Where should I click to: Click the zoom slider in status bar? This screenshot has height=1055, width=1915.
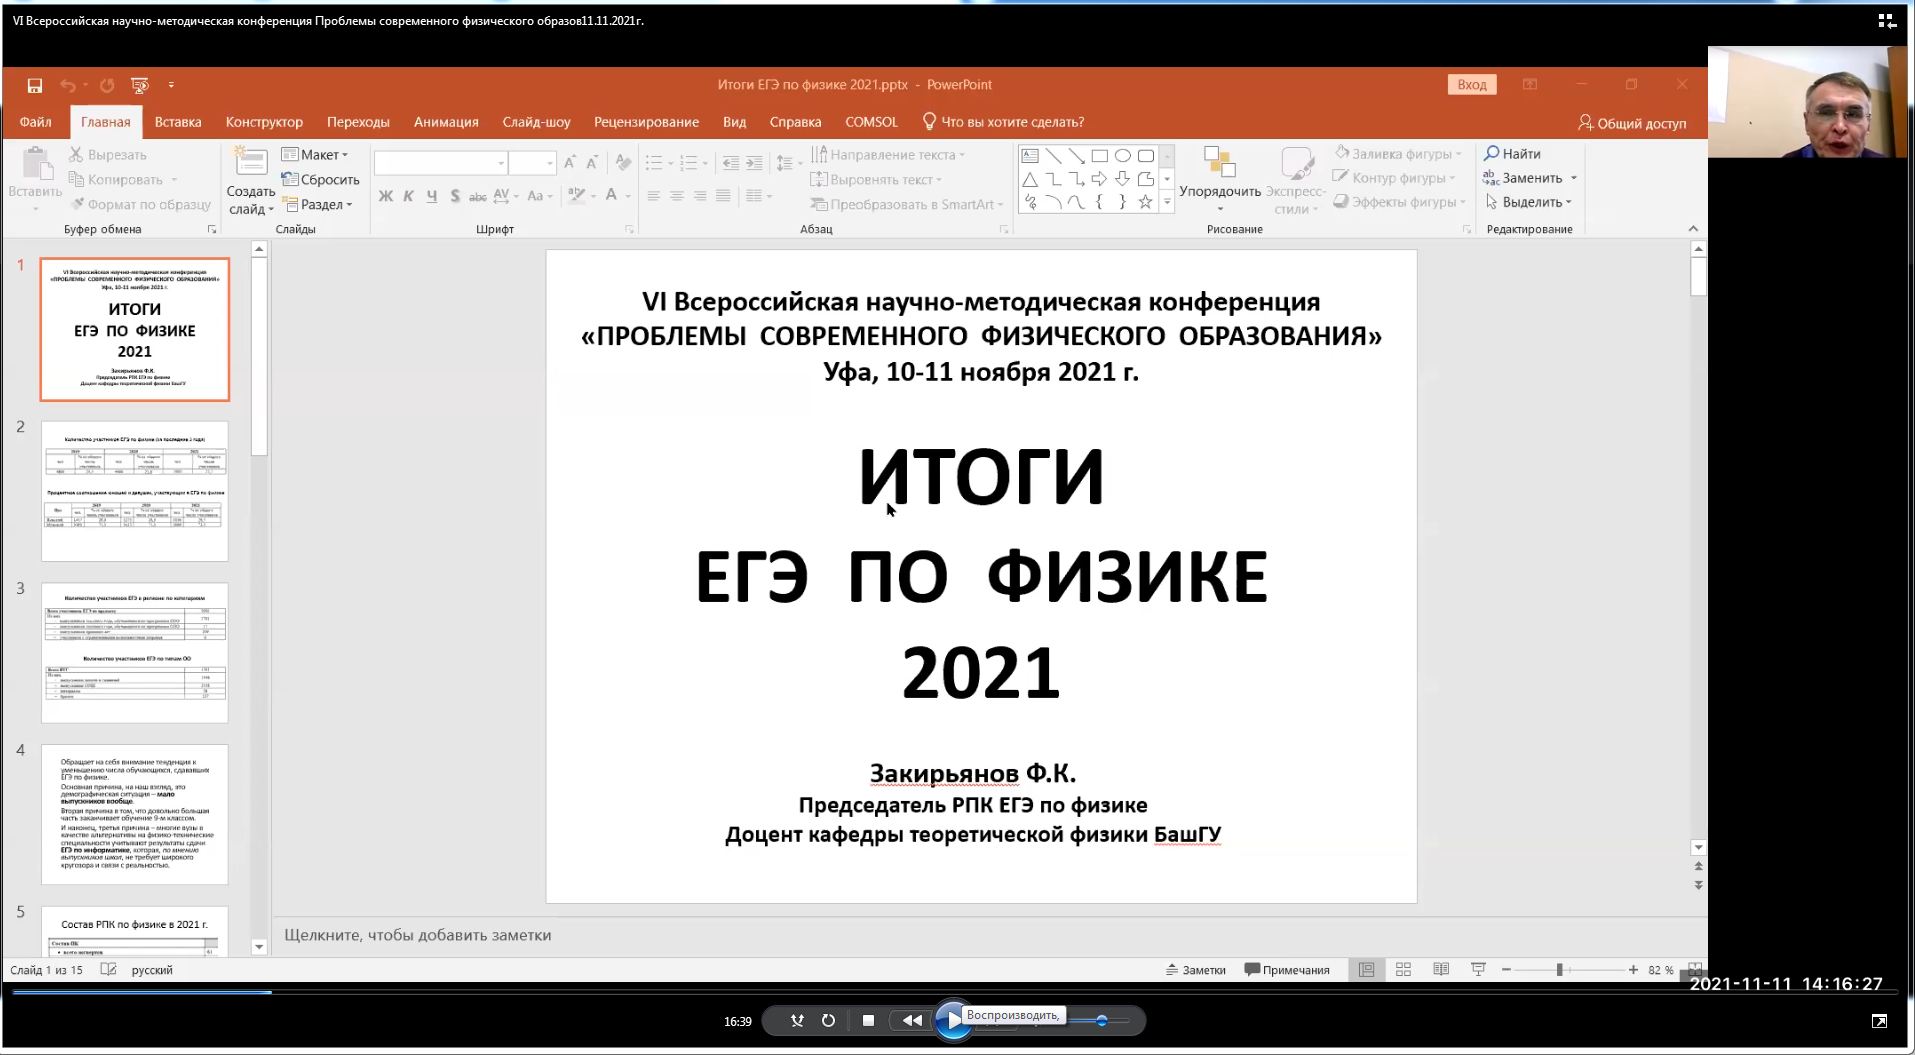(x=1560, y=970)
